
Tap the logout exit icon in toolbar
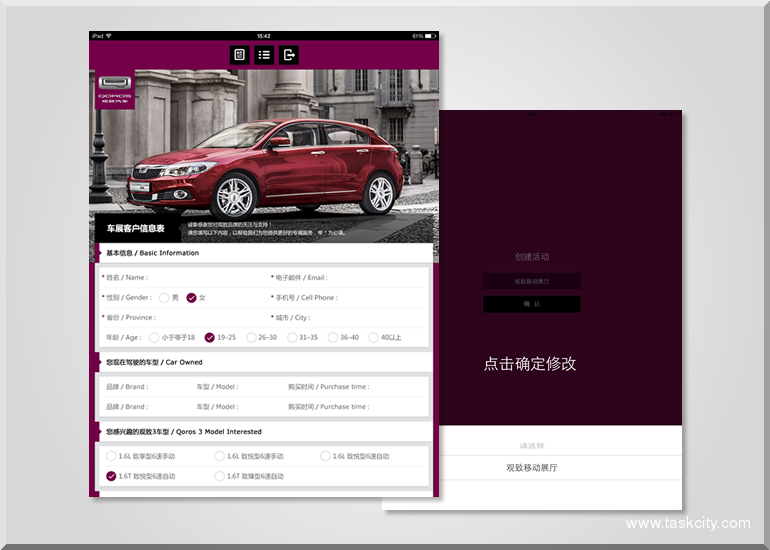pos(289,55)
